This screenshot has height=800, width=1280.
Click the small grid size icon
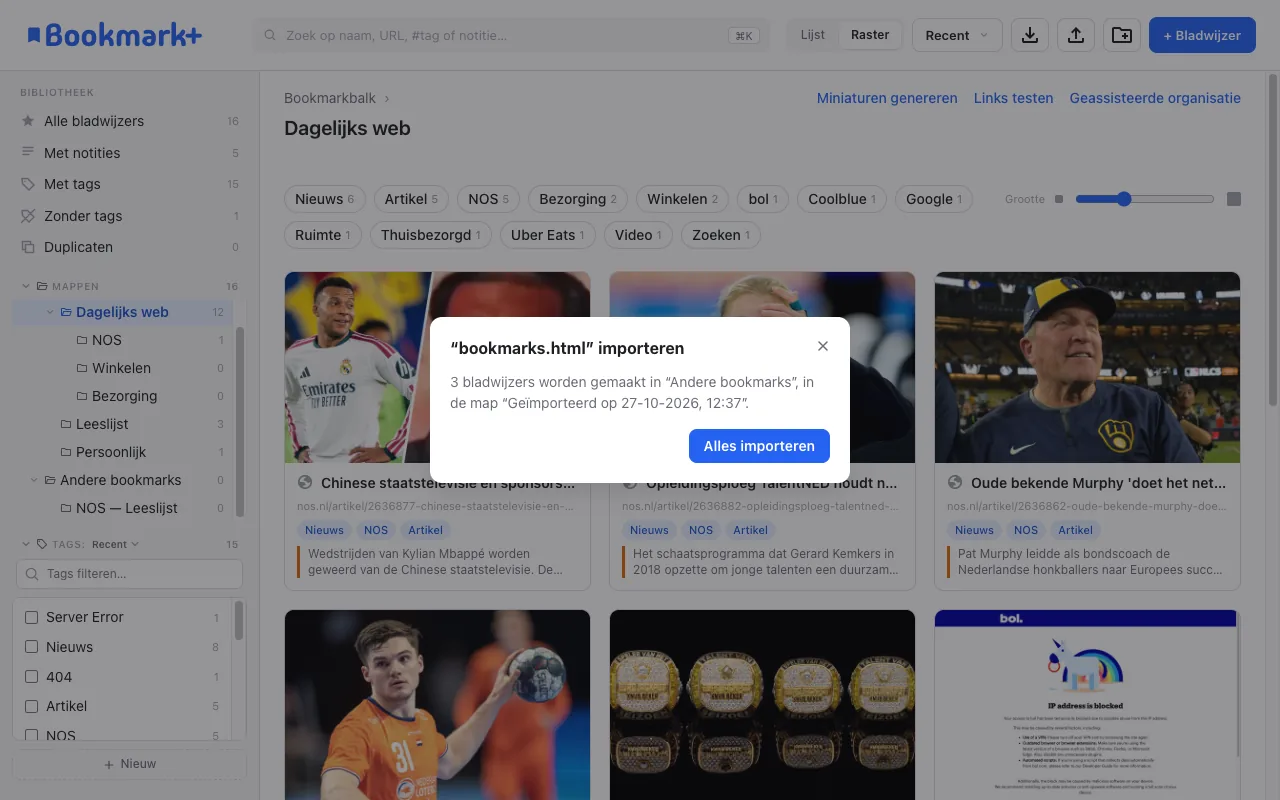(1059, 199)
